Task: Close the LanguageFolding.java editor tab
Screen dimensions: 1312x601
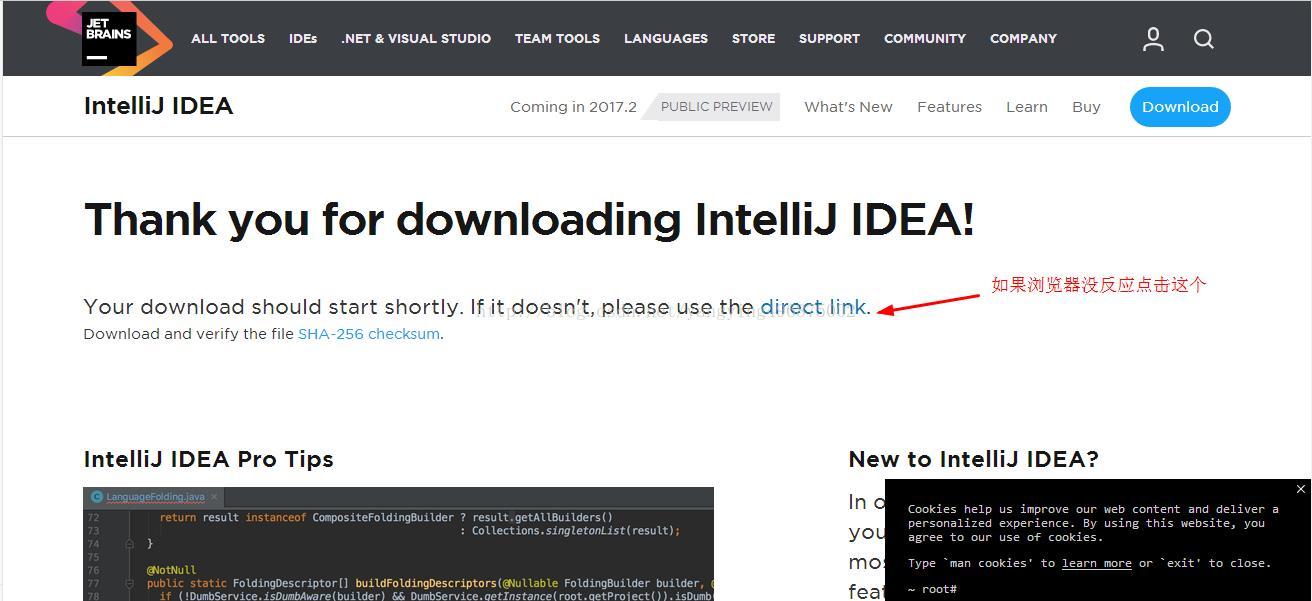Action: [x=214, y=496]
